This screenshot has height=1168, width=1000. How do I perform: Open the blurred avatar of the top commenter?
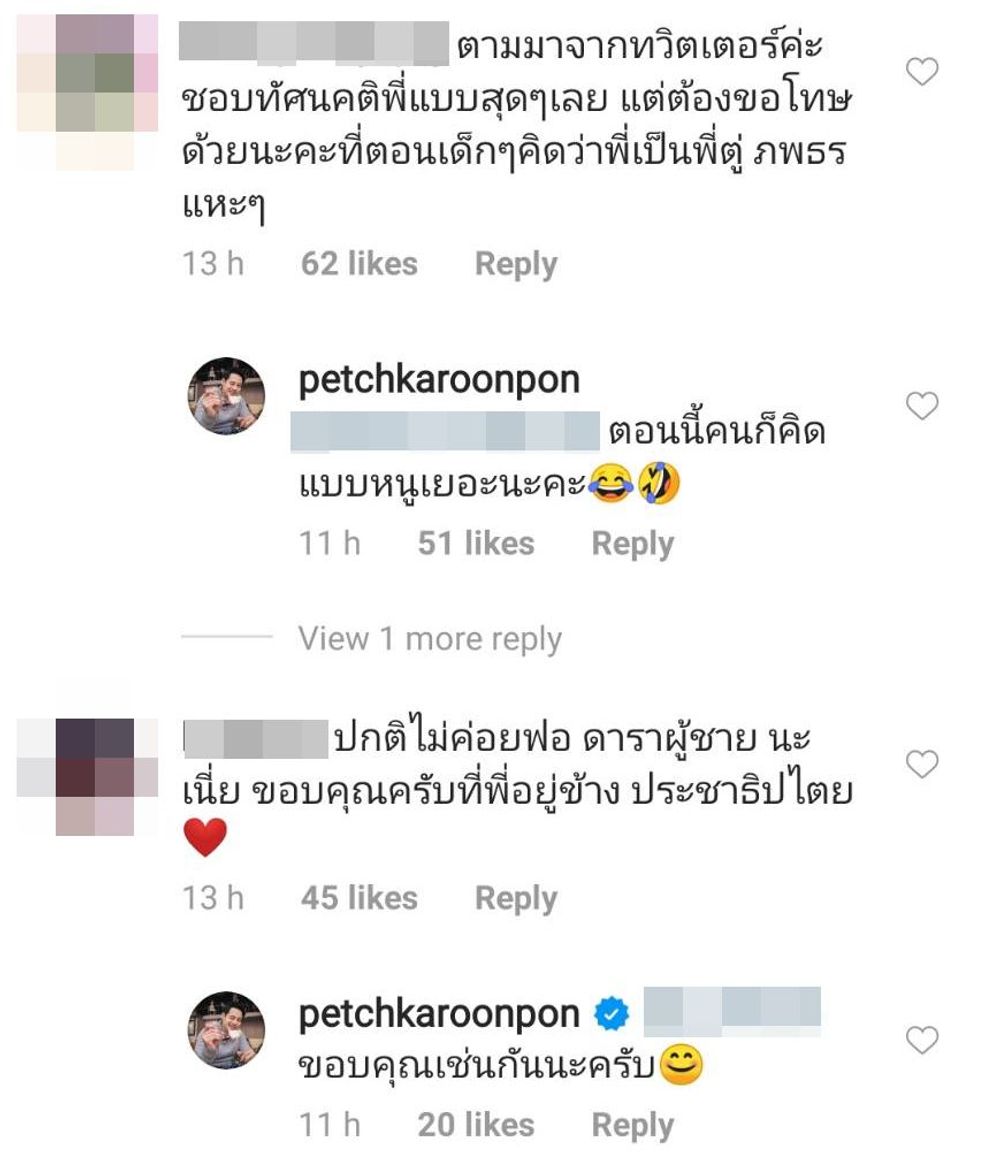(87, 92)
